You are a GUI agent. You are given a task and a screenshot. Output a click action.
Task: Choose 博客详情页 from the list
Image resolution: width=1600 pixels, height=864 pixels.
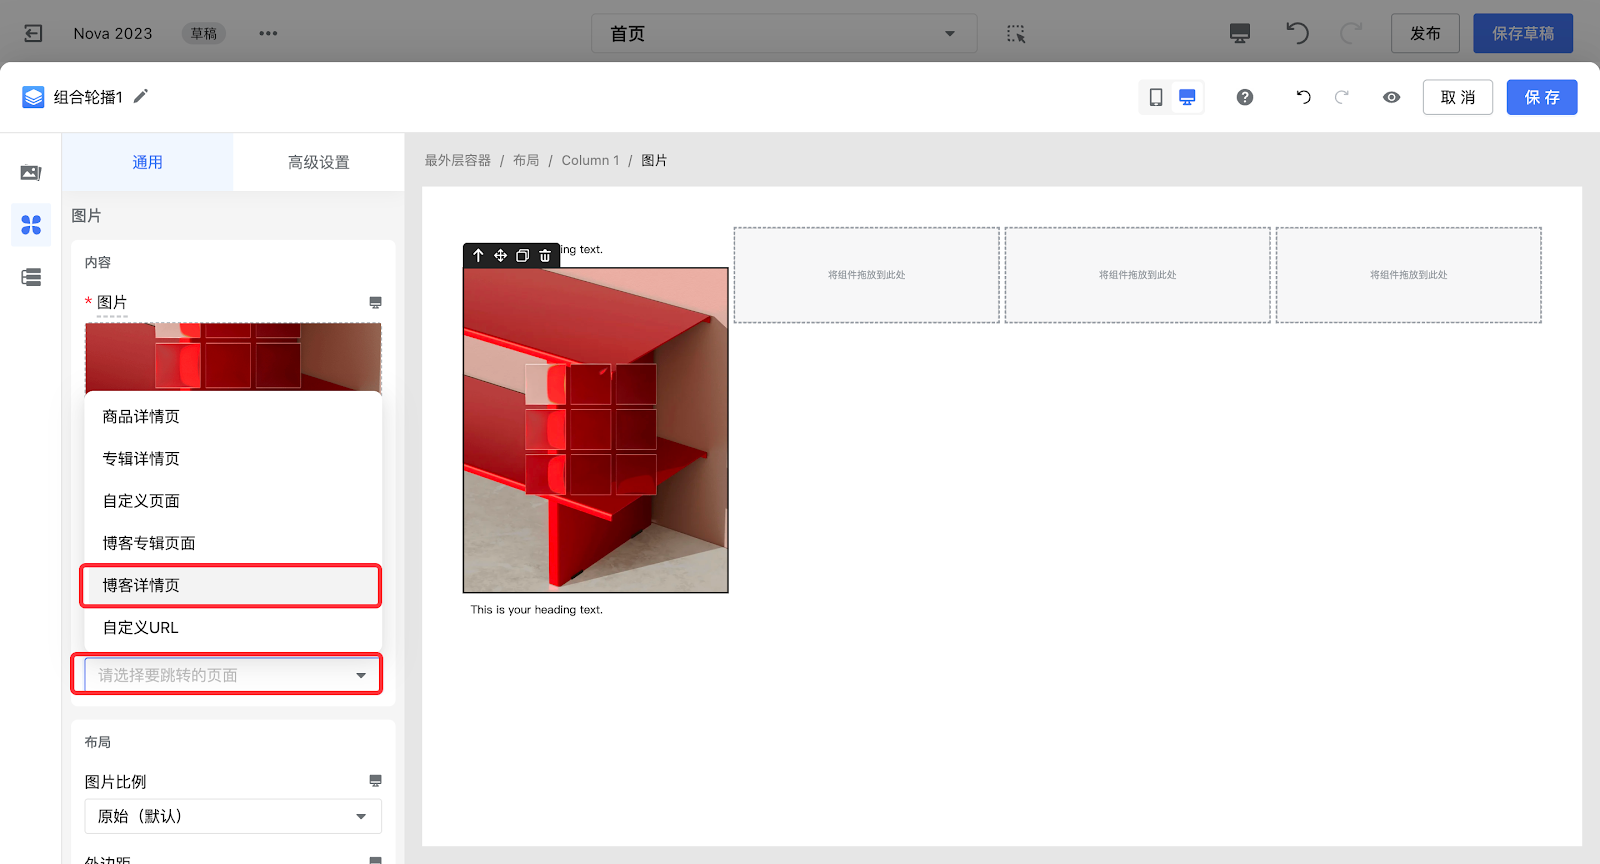click(230, 585)
